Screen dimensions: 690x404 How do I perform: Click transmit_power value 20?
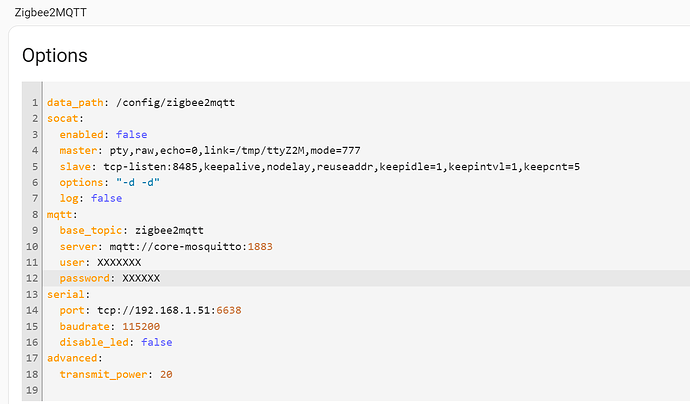tap(166, 374)
